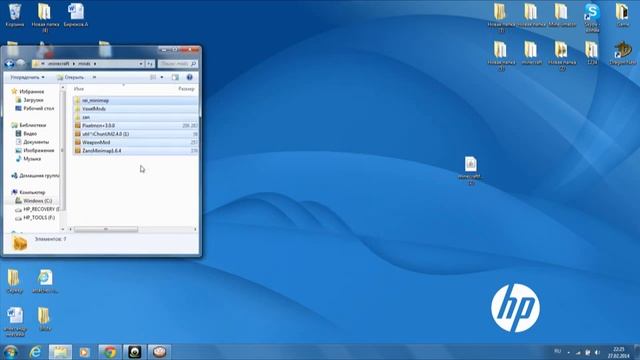
Task: Open the Windows Start button
Action: (x=11, y=352)
